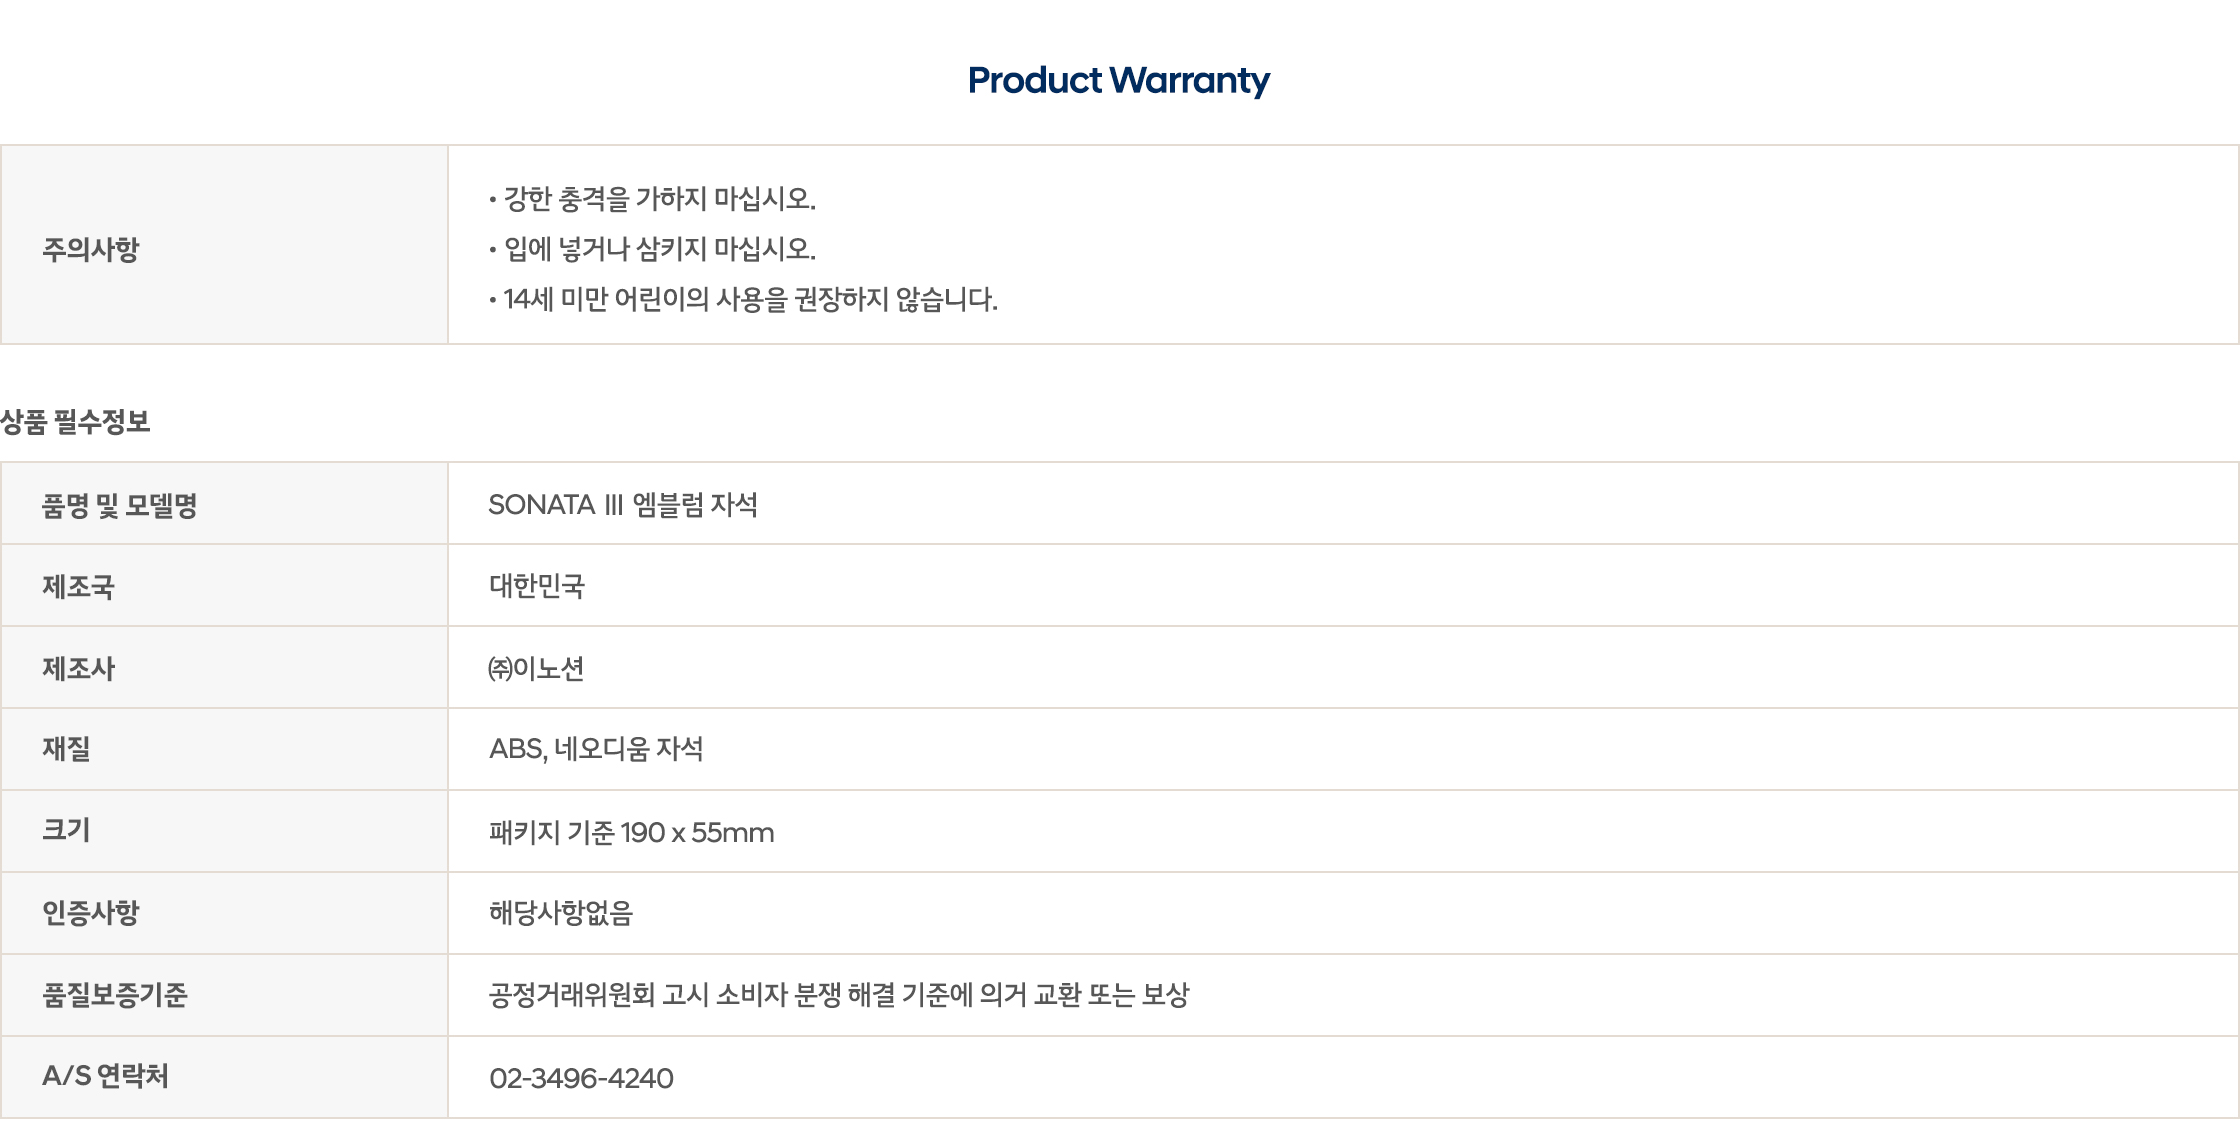The image size is (2240, 1145).
Task: Click the 해당사항없음 value
Action: (x=560, y=913)
